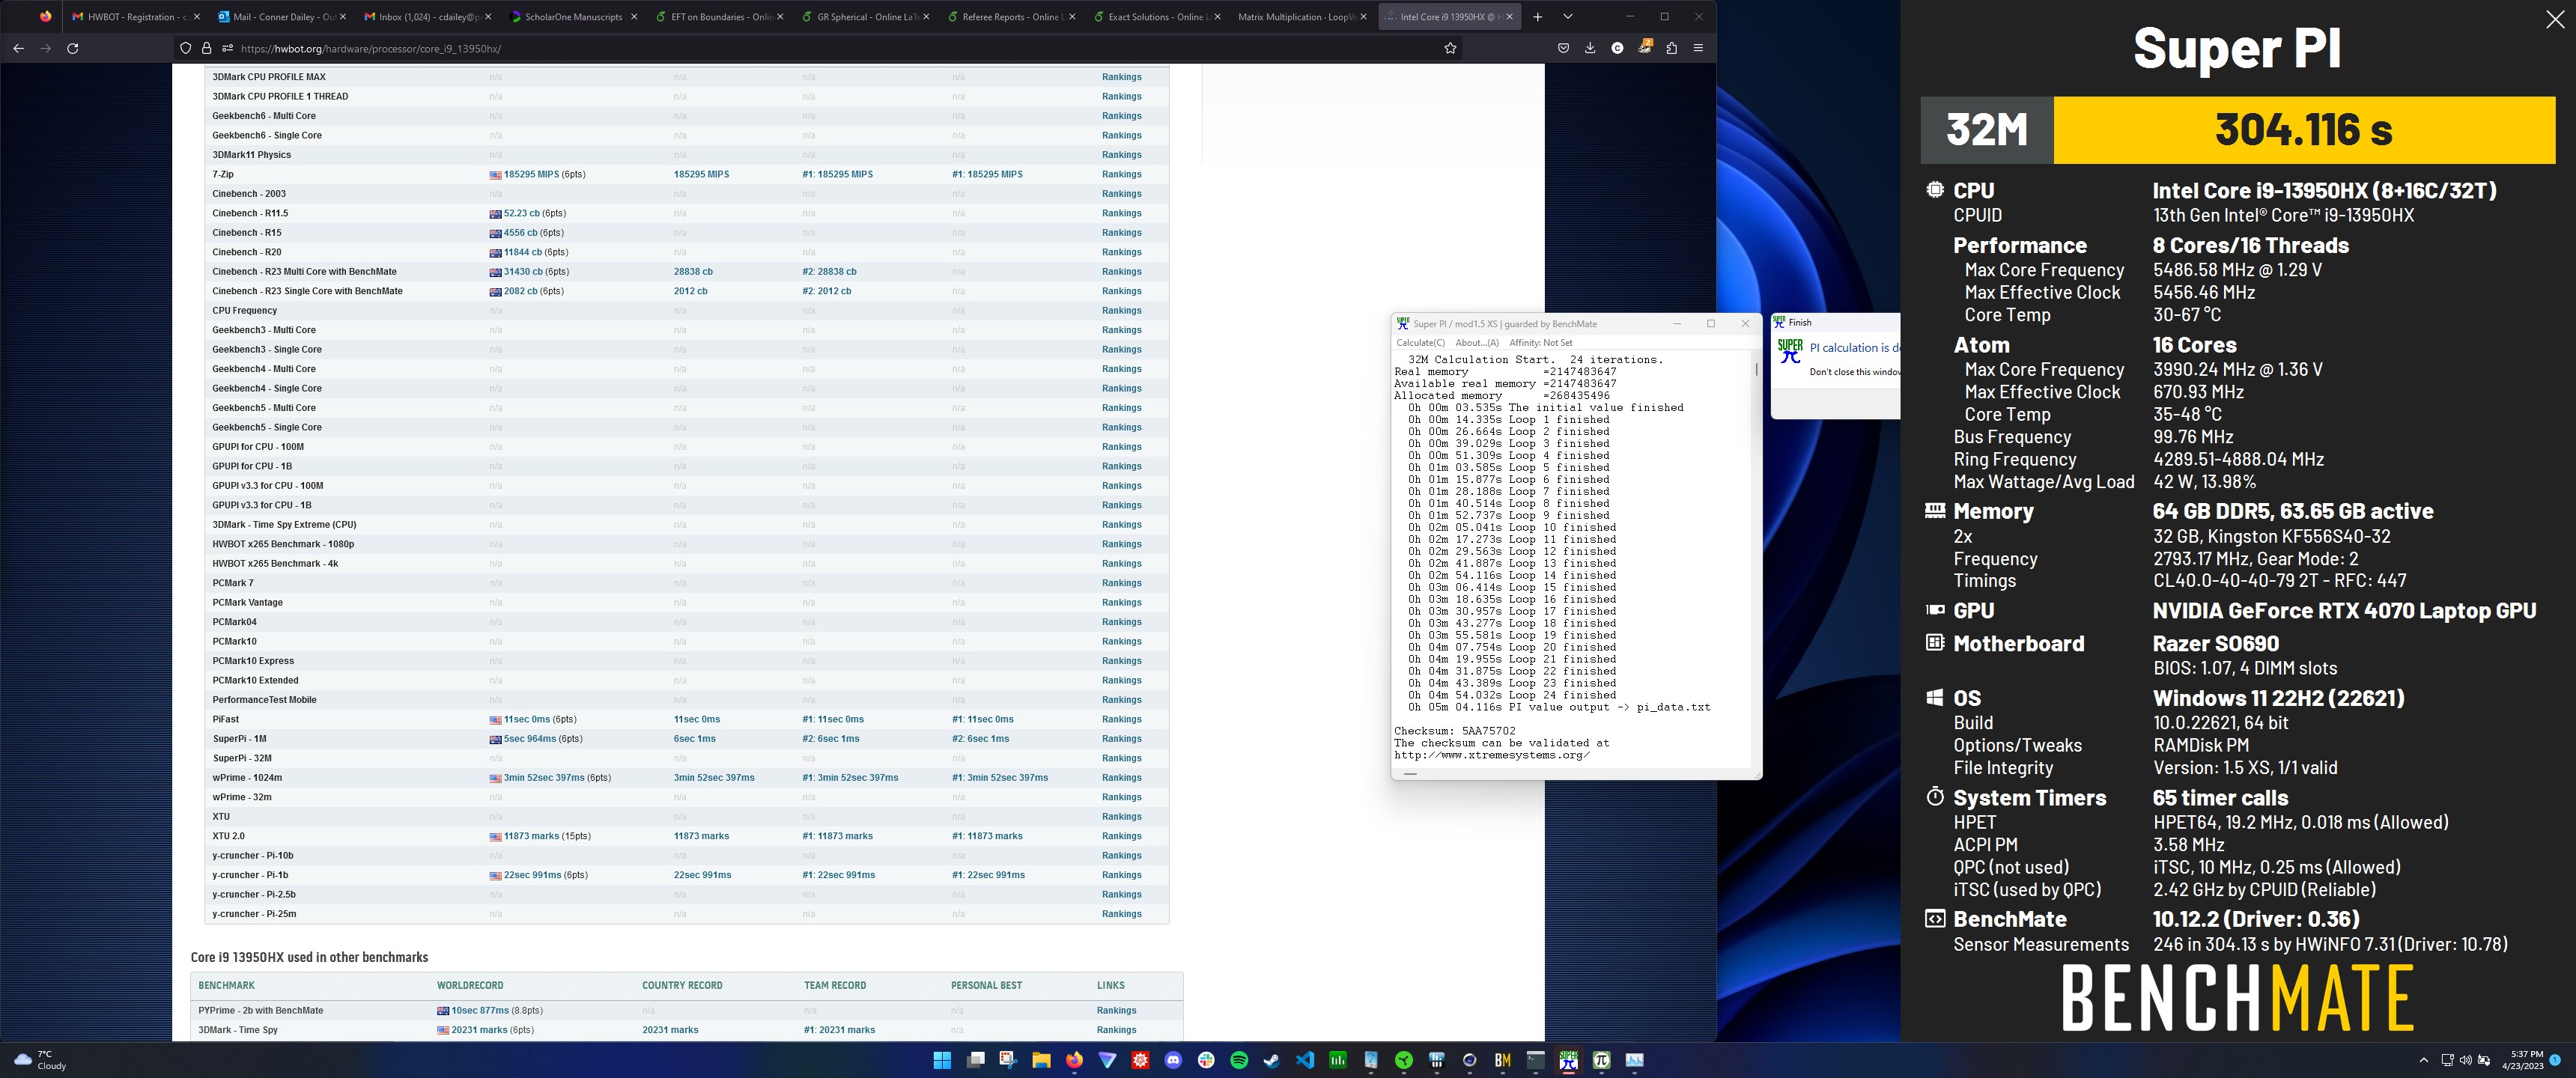Open Firefox account icon

[x=1617, y=48]
